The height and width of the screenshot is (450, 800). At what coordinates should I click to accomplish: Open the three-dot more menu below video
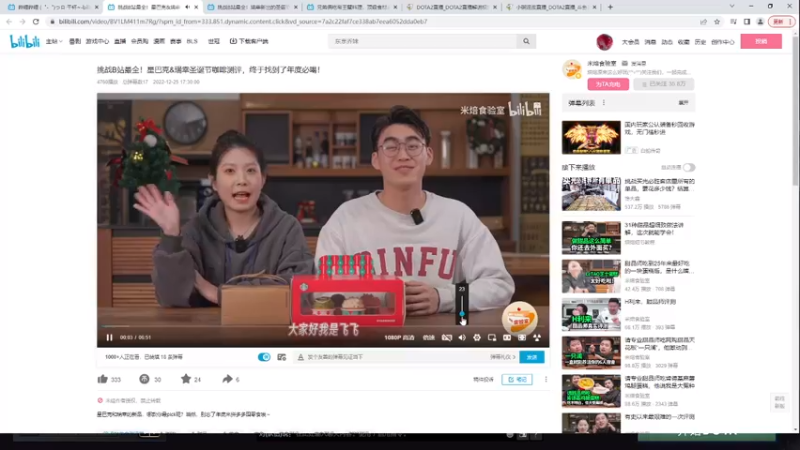[546, 379]
